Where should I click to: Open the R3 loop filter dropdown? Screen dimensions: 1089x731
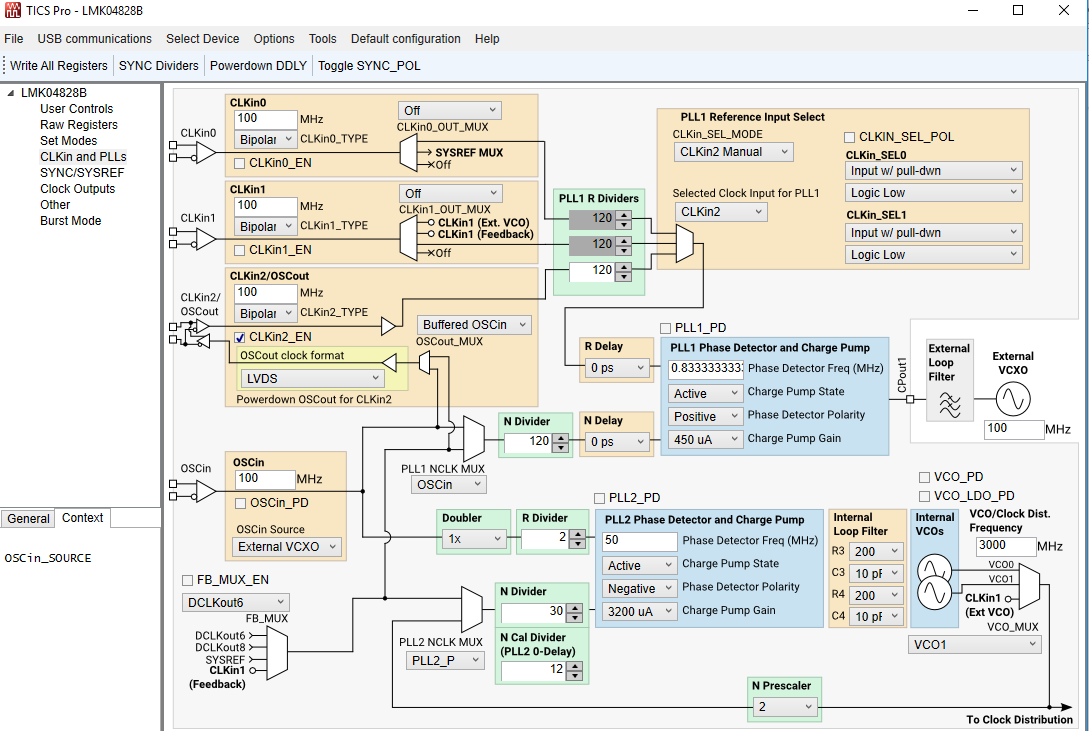[876, 551]
